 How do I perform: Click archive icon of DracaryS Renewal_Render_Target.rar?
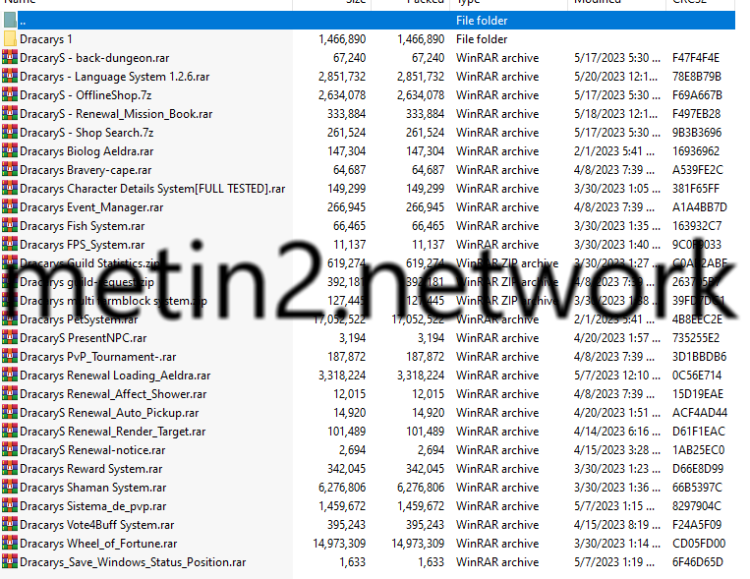point(10,431)
